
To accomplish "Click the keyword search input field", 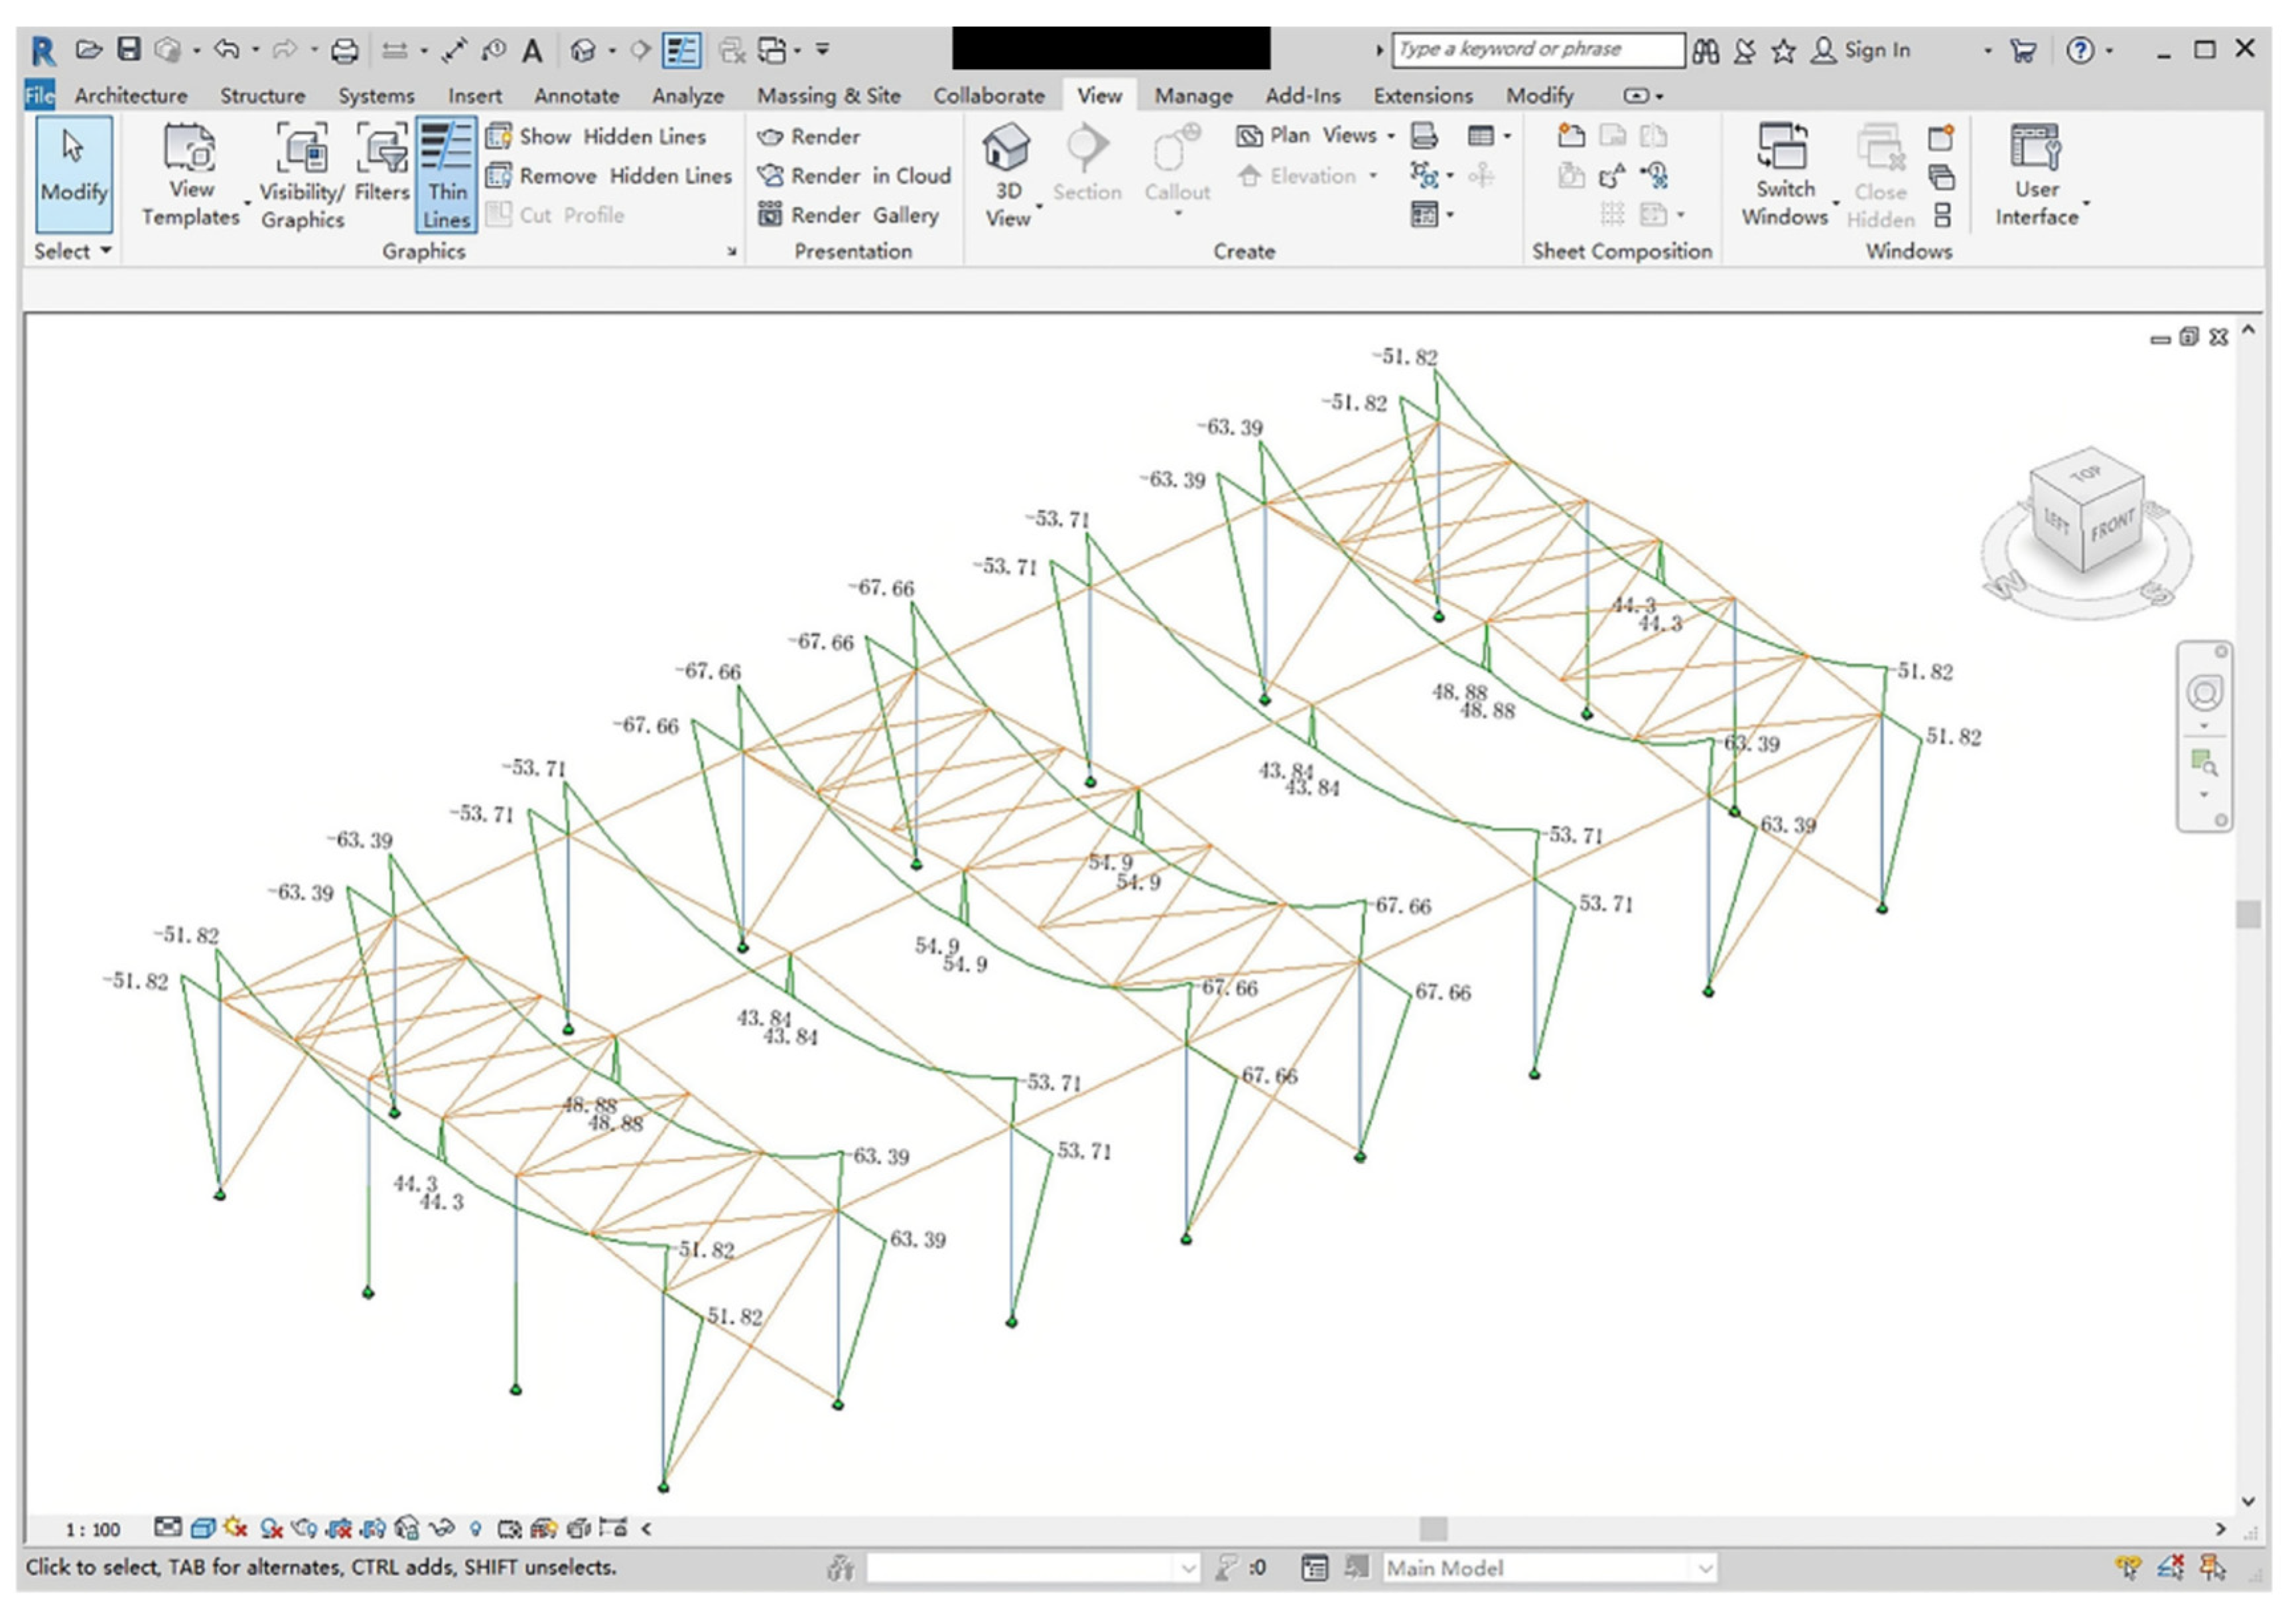I will pos(1537,49).
